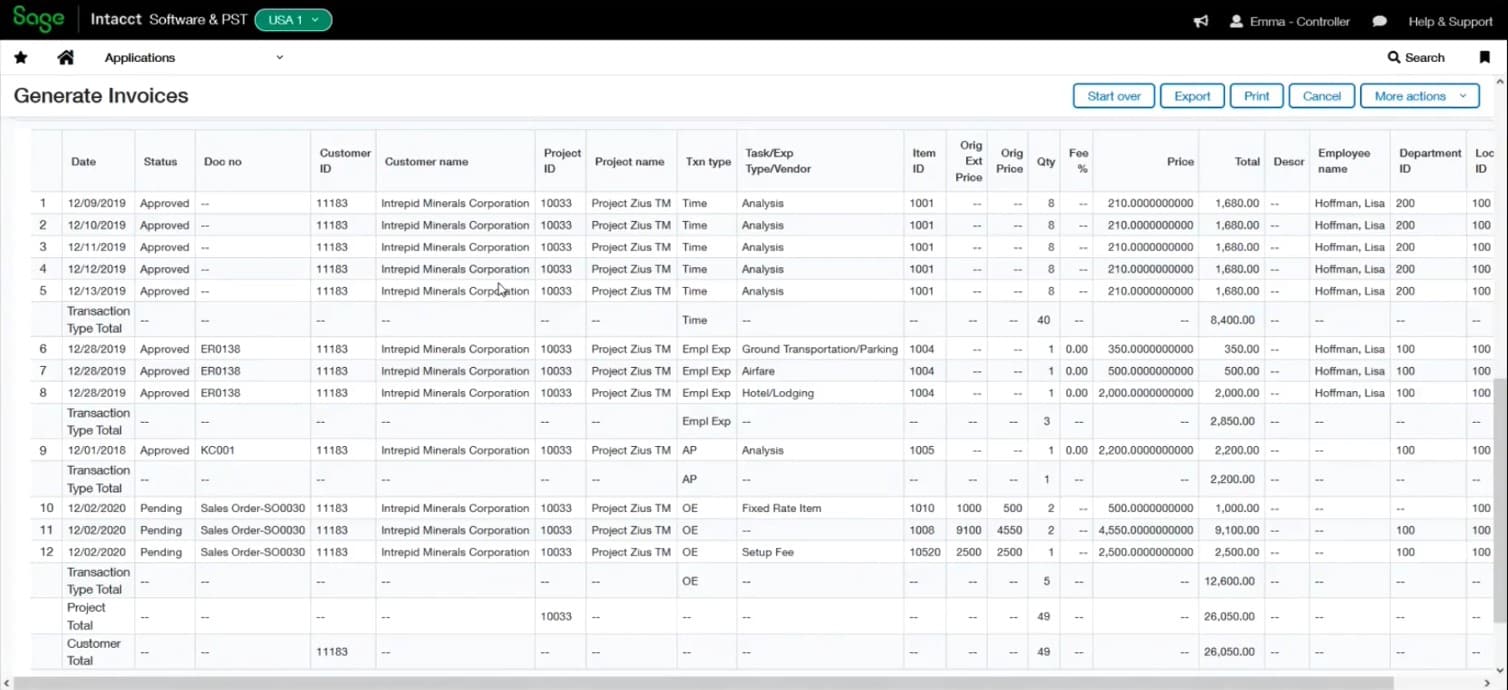Click the Print button
The height and width of the screenshot is (690, 1508).
pyautogui.click(x=1257, y=96)
